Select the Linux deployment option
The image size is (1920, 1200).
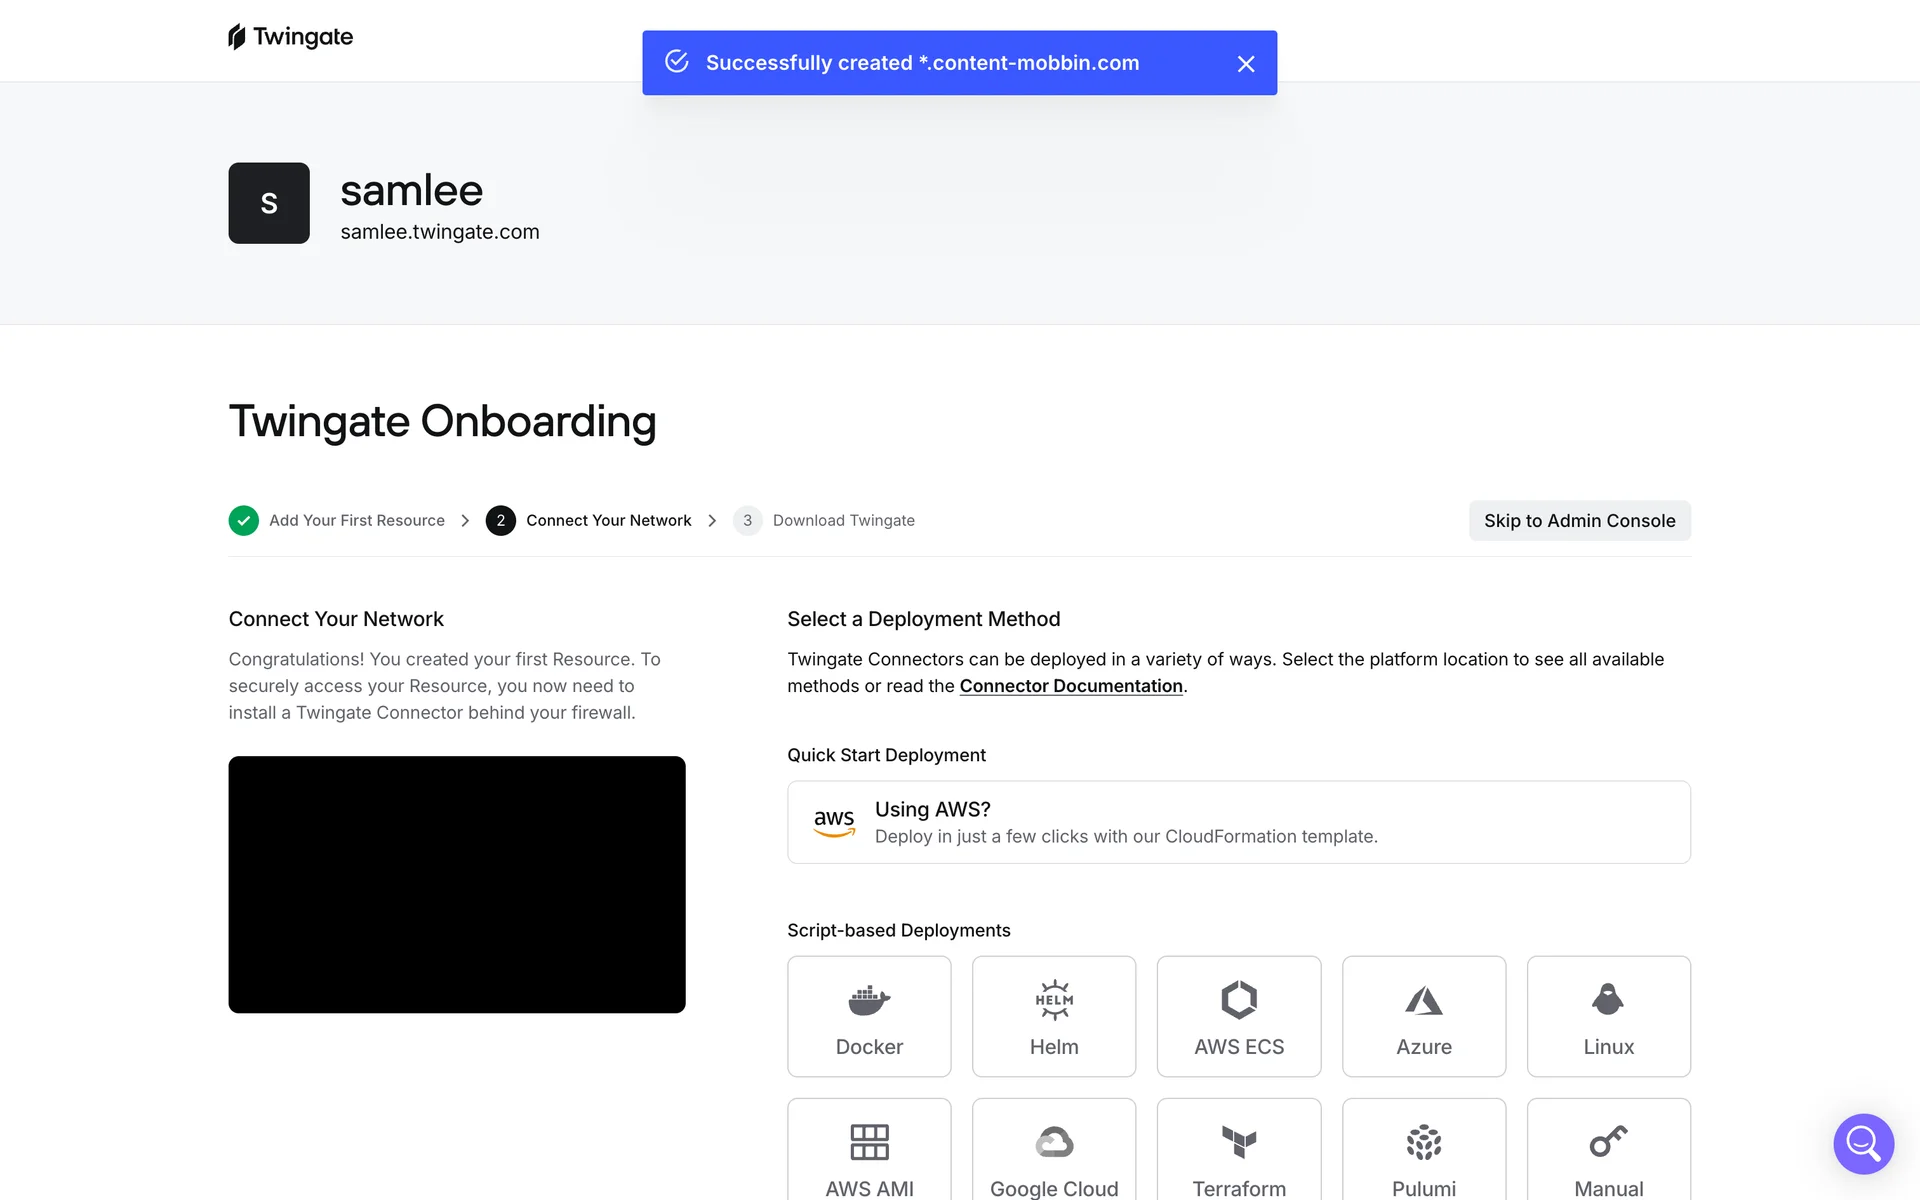pos(1608,1016)
